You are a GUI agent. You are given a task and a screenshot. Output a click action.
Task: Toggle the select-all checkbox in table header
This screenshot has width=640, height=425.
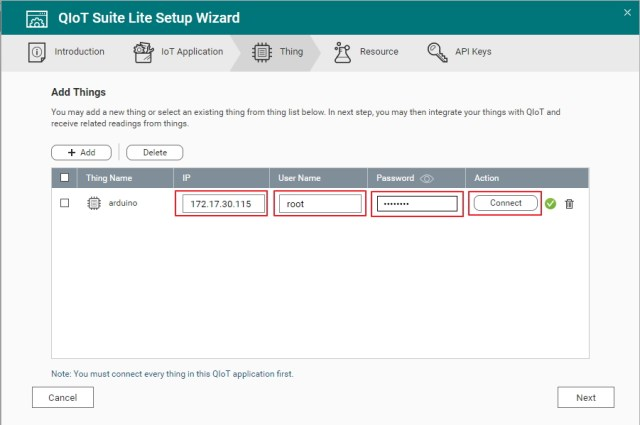point(65,178)
